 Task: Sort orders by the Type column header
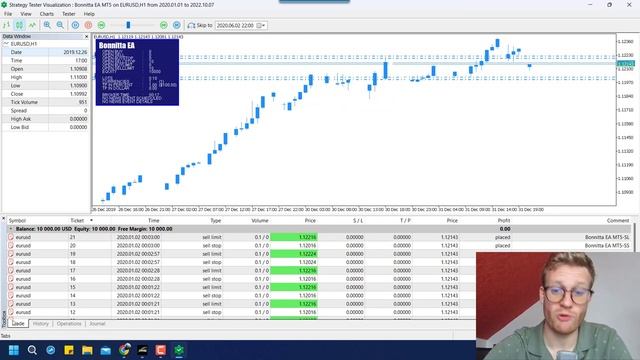[x=216, y=220]
